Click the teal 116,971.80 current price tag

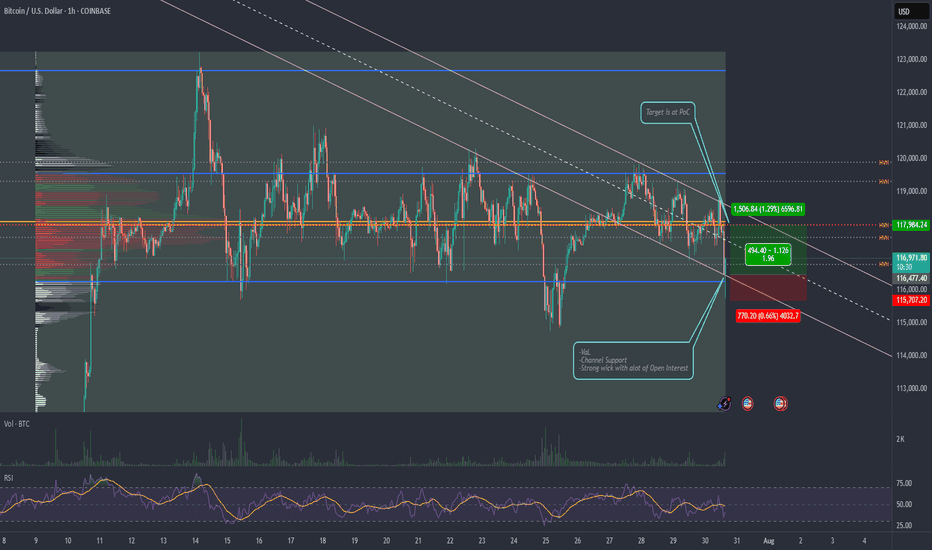point(911,262)
